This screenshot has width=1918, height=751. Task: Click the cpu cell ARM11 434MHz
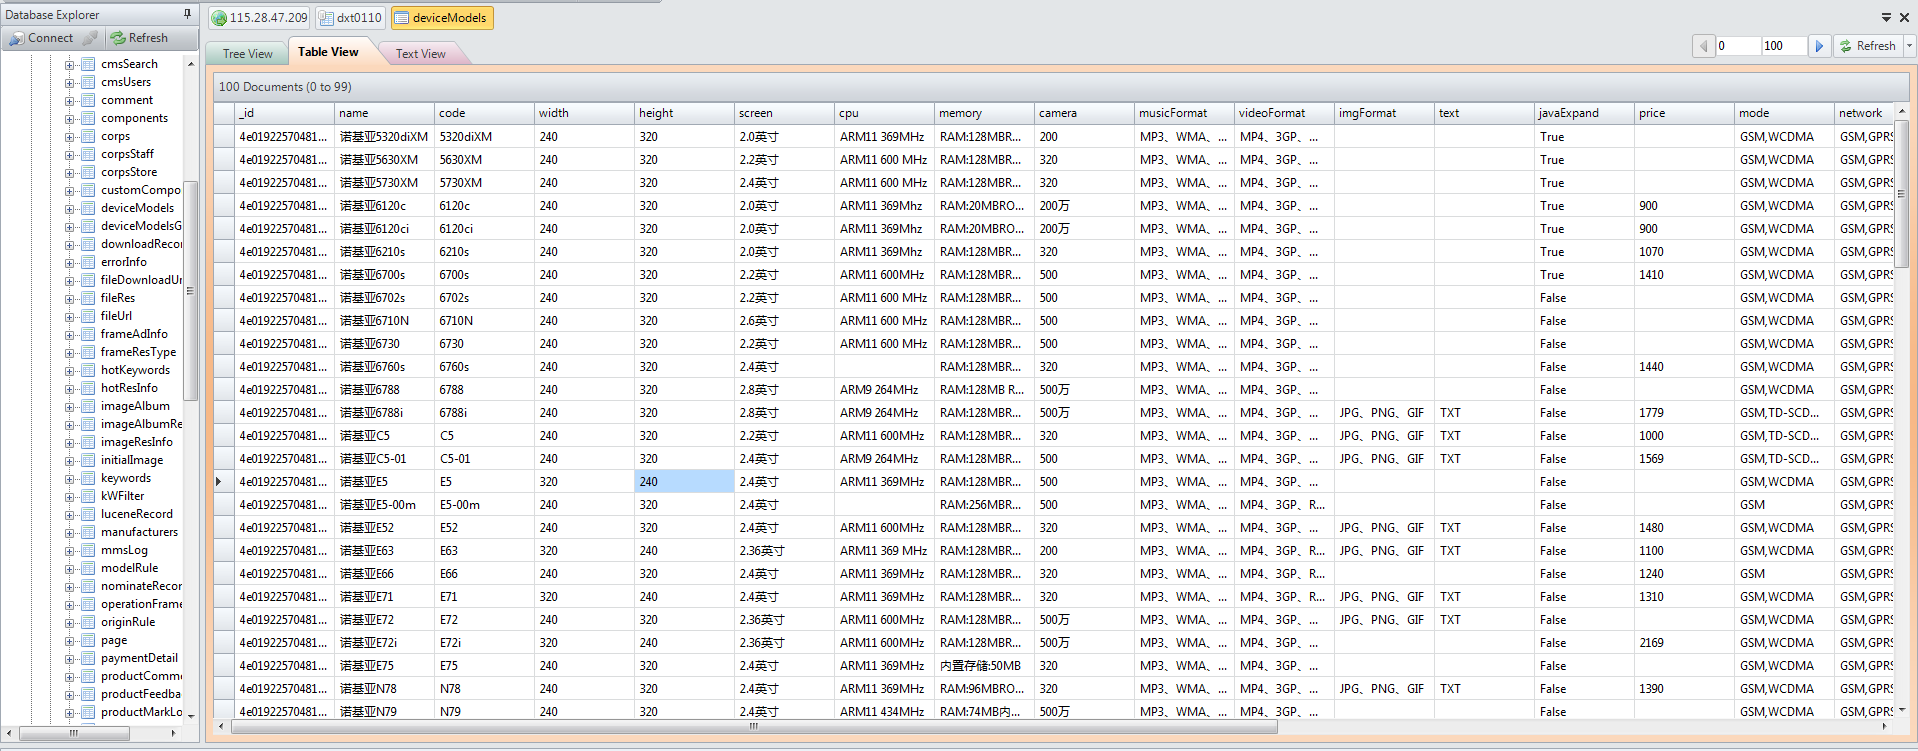(x=884, y=712)
